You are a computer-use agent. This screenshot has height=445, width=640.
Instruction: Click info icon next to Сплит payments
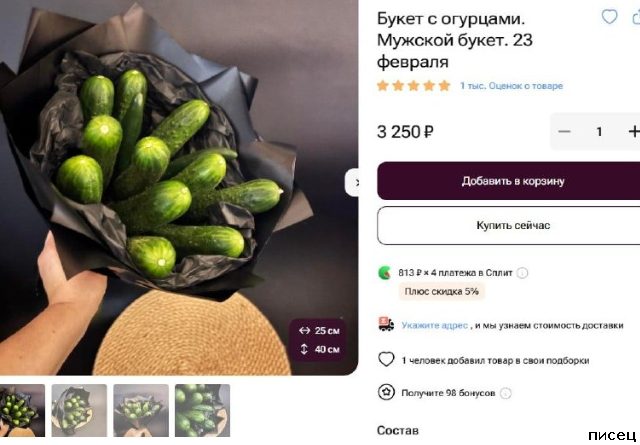[x=522, y=273]
